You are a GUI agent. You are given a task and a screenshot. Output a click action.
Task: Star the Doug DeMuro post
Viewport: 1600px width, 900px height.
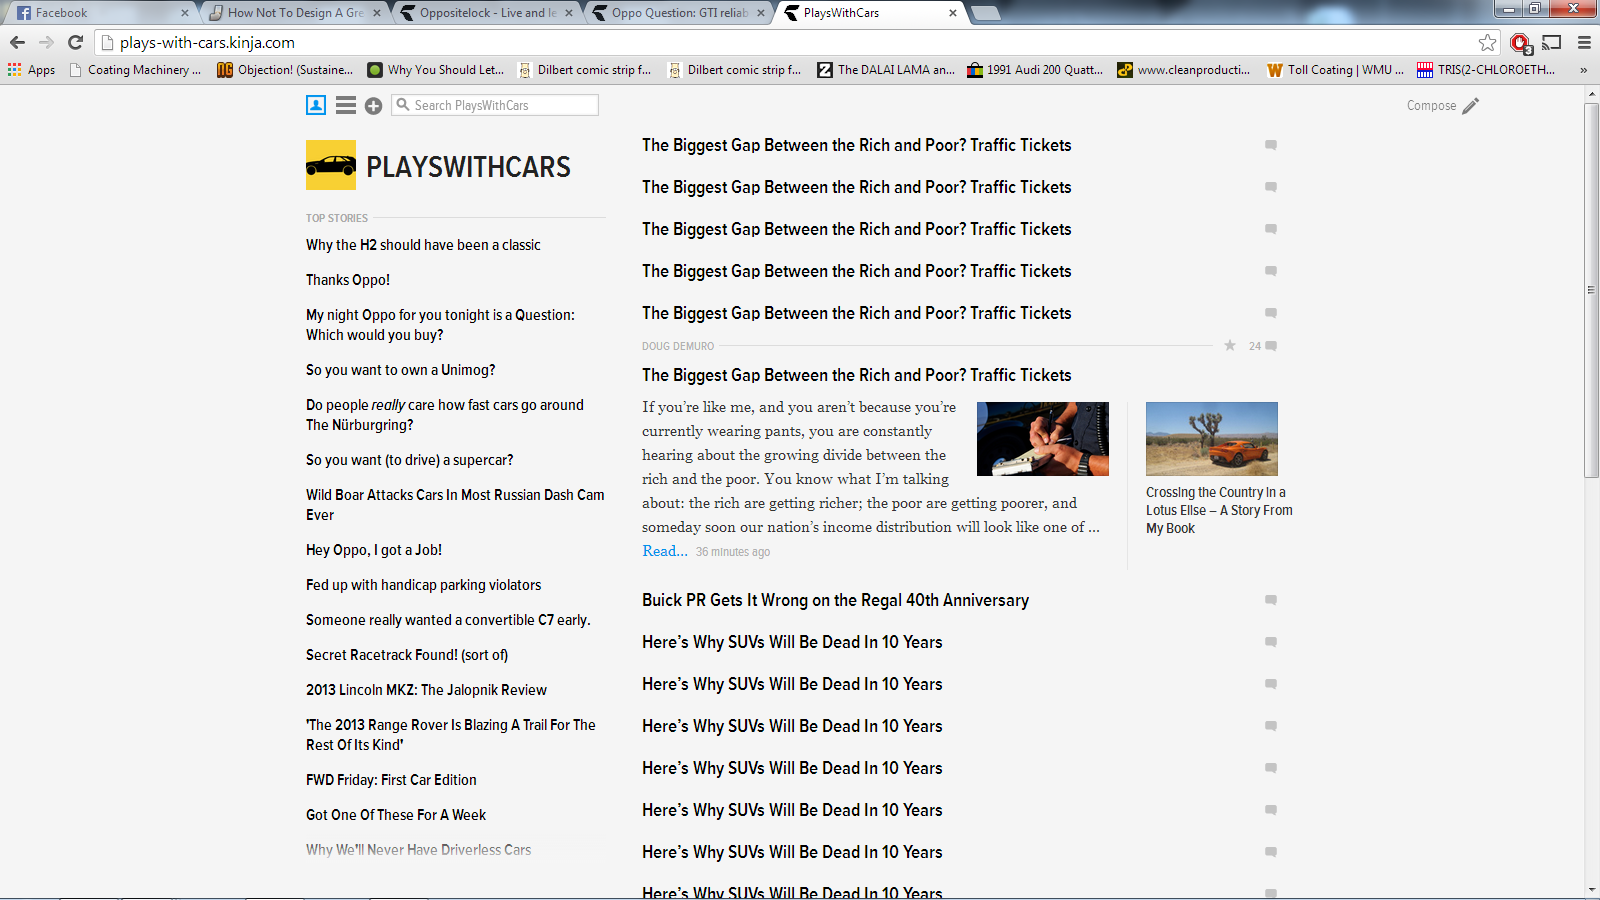pyautogui.click(x=1230, y=345)
